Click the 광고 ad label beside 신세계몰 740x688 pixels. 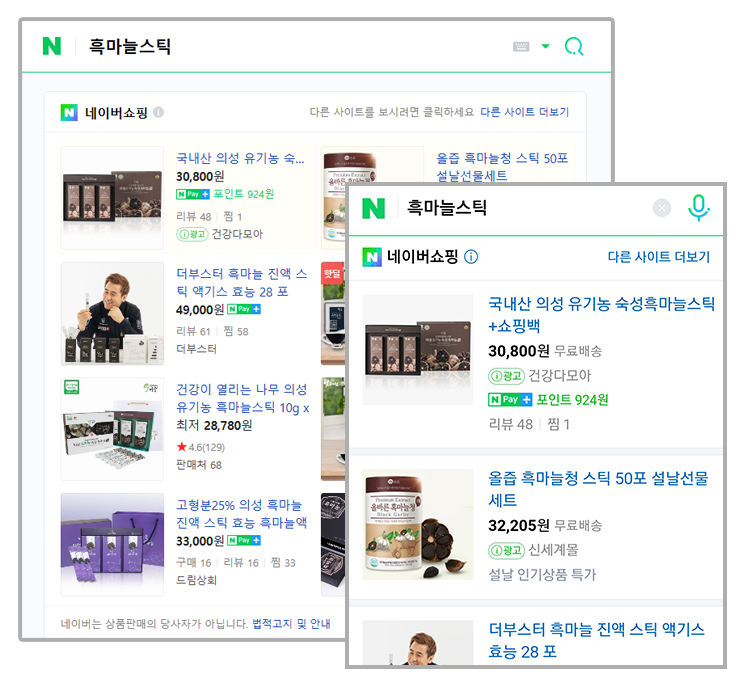click(506, 550)
